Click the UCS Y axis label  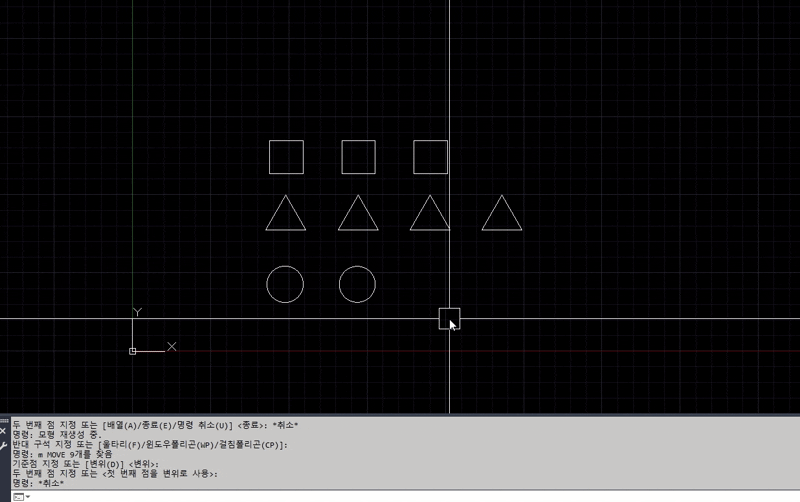tap(137, 312)
